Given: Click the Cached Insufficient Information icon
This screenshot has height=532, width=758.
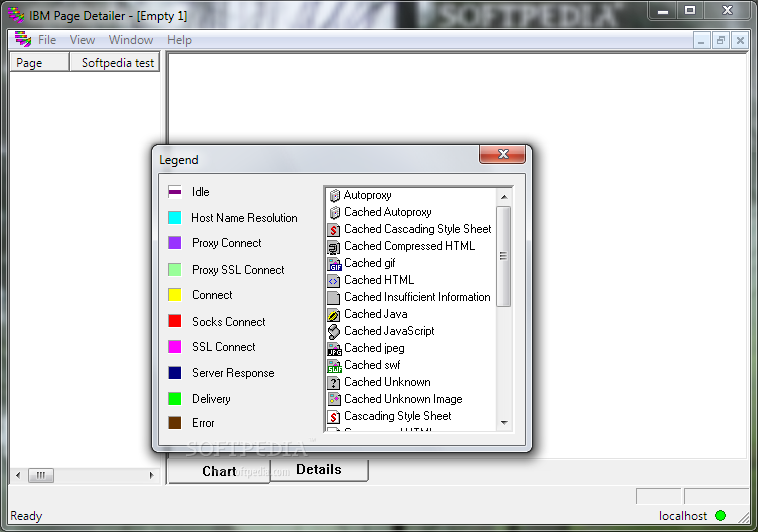Looking at the screenshot, I should [335, 297].
